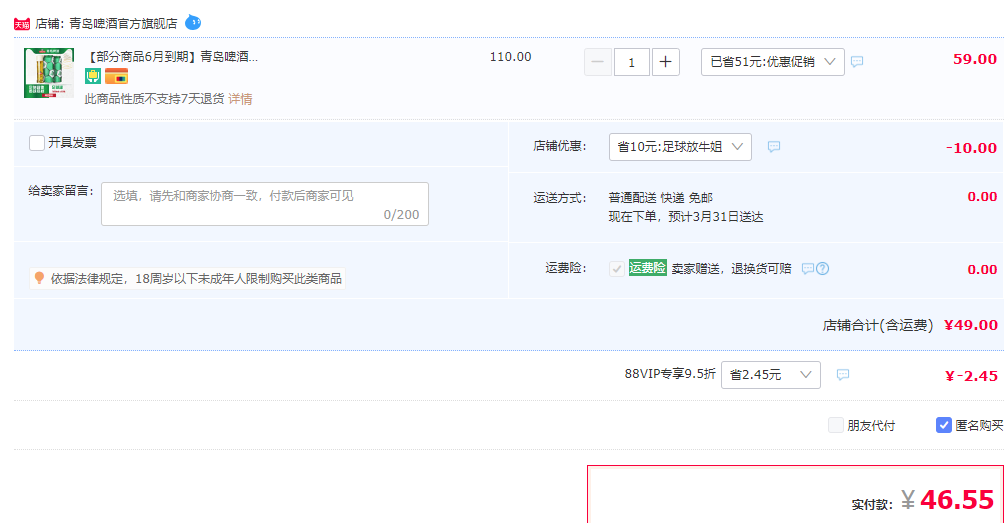Enable the 朋友代付 checkbox

click(835, 425)
